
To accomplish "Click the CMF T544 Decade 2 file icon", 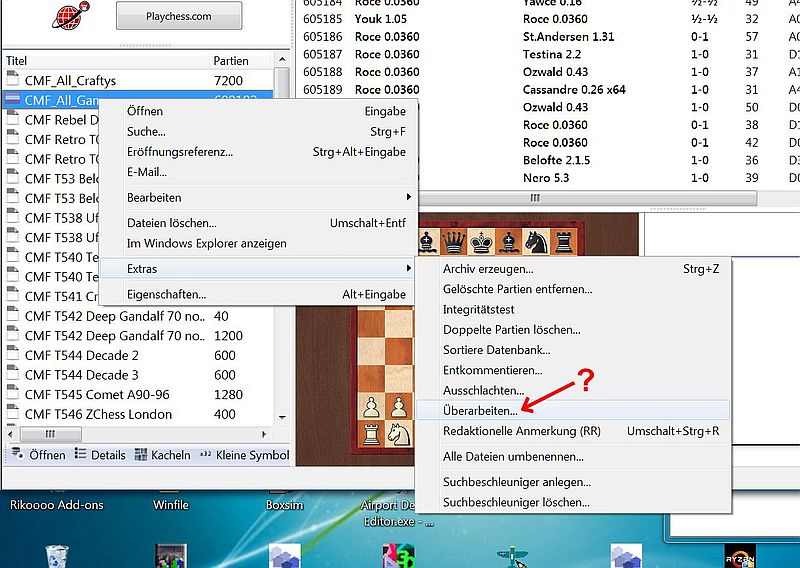I will coord(12,356).
